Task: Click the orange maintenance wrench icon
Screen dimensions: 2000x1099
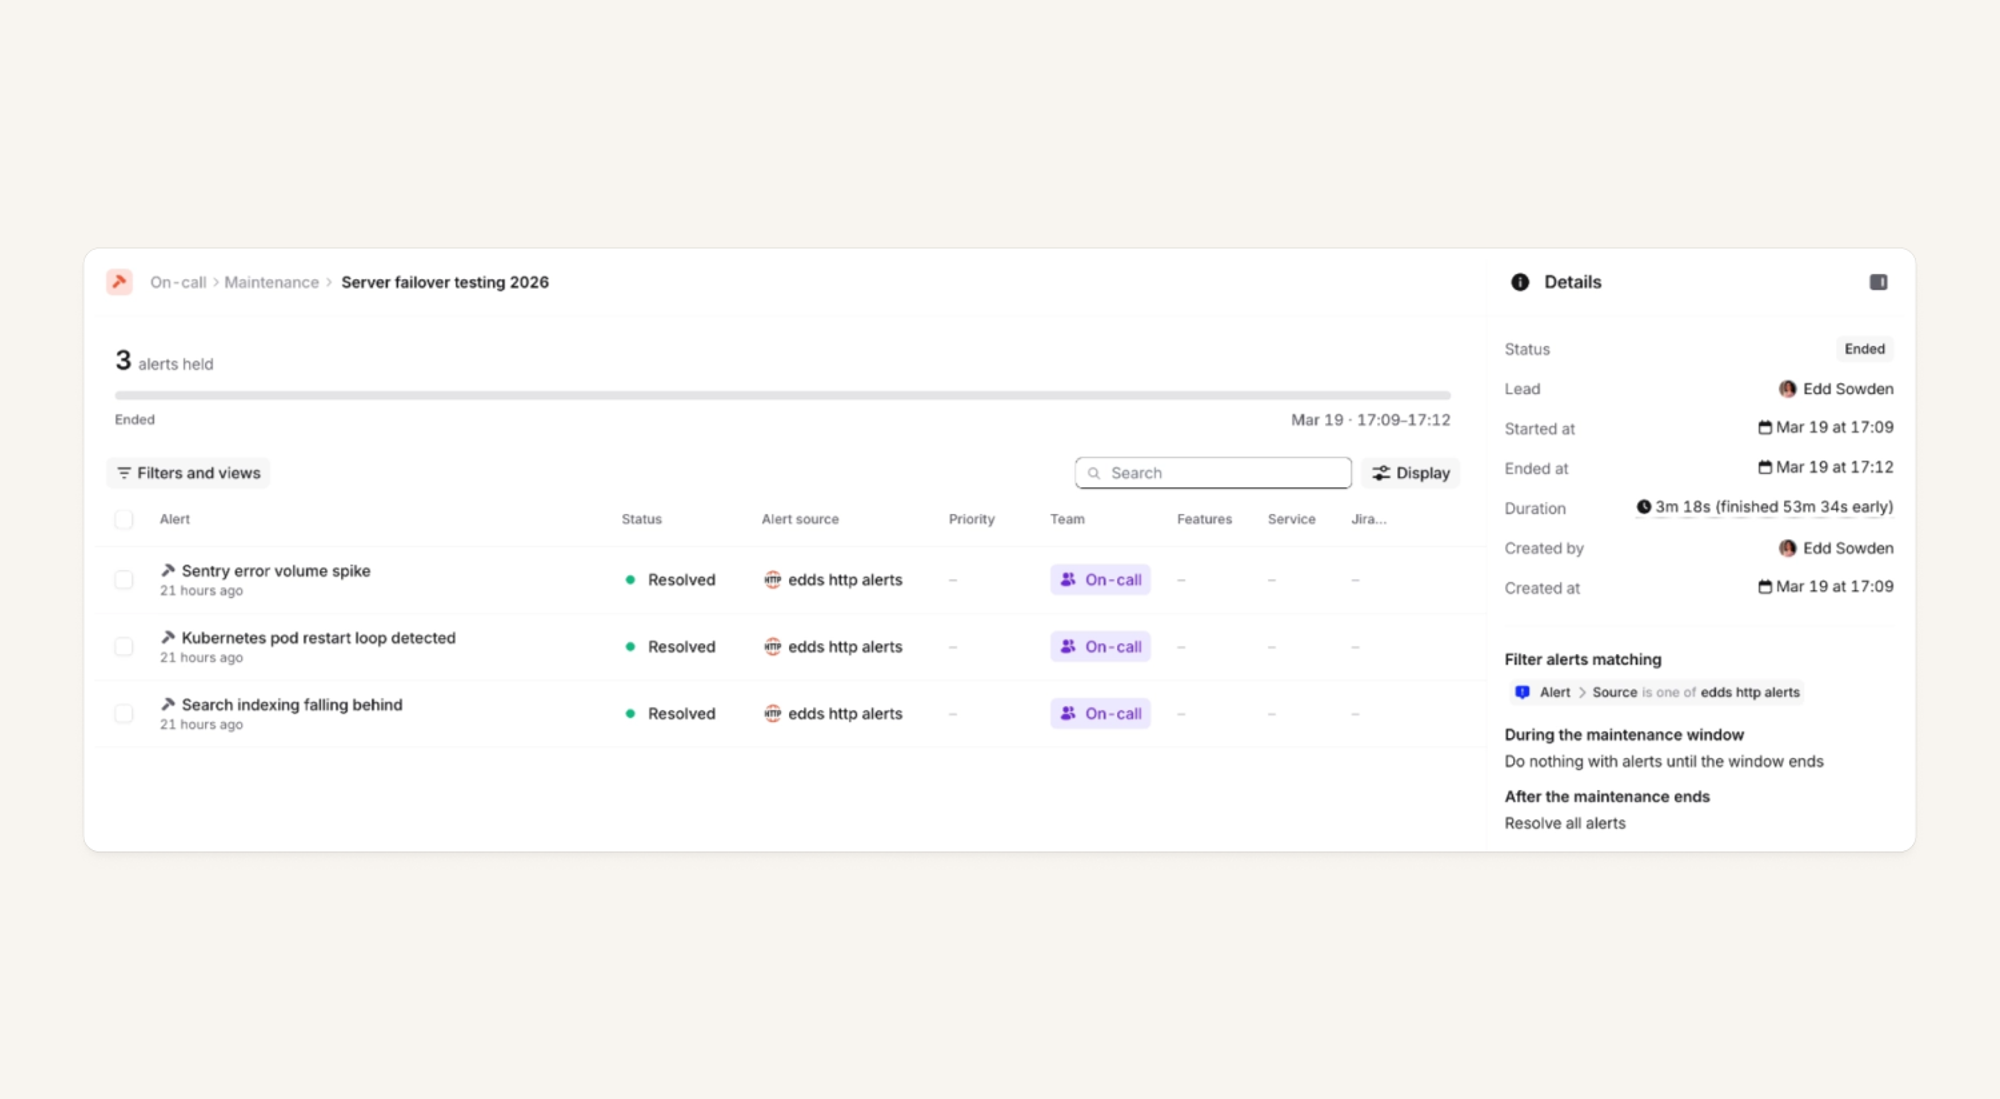Action: pos(119,282)
